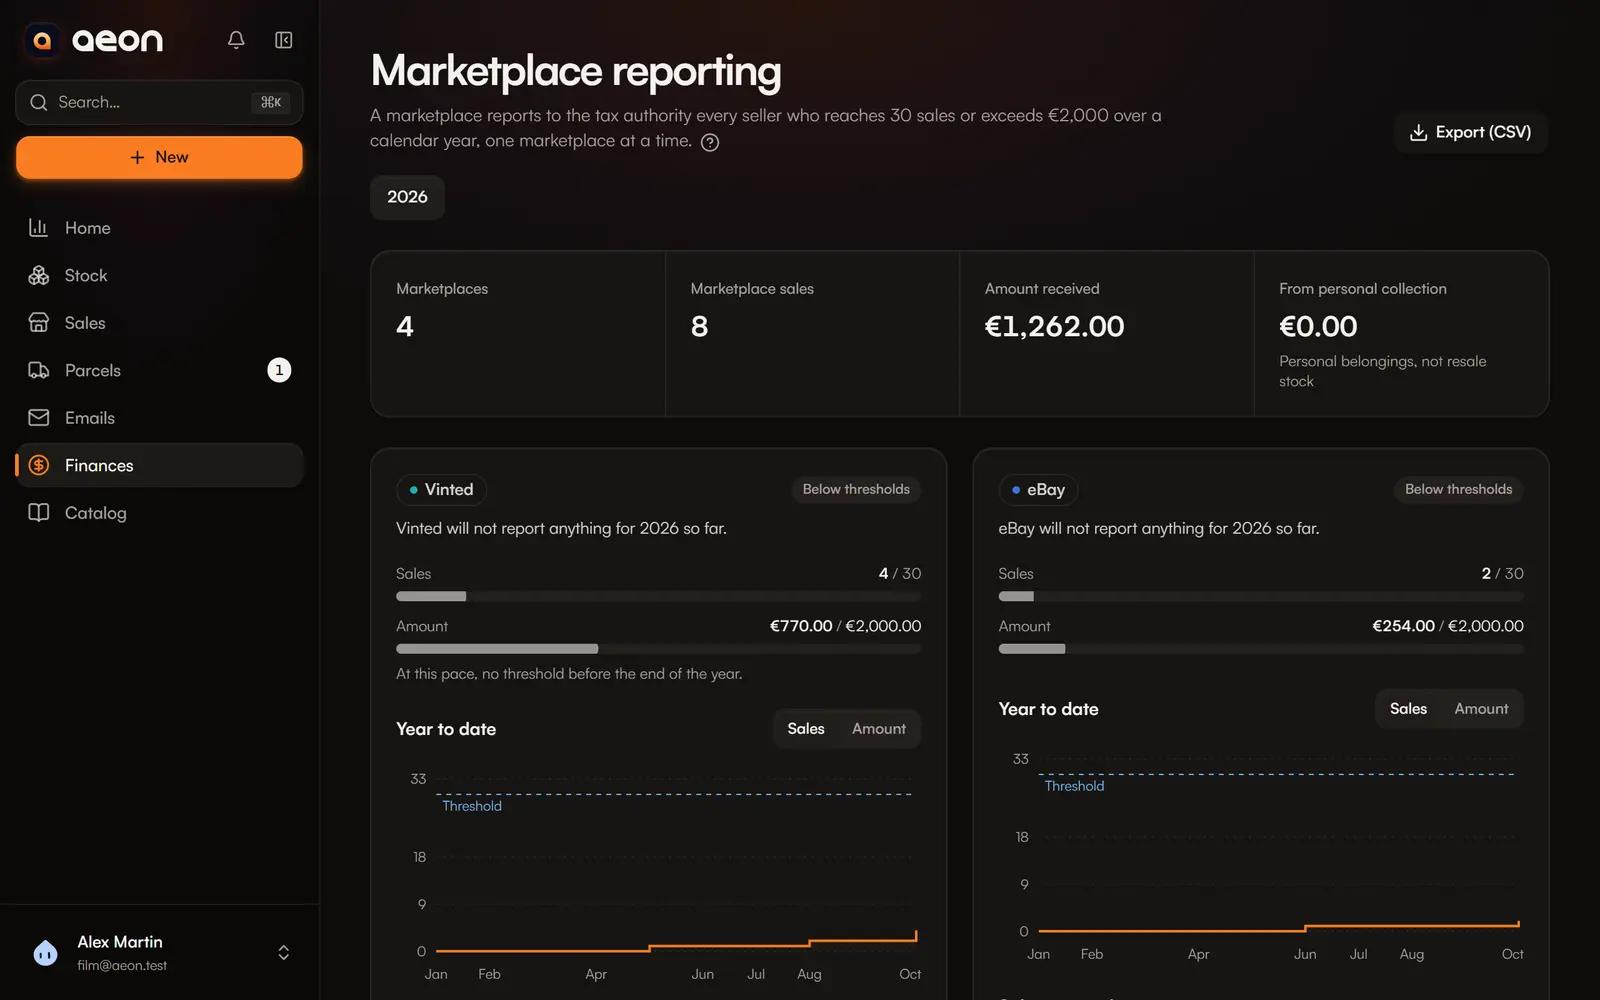This screenshot has height=1000, width=1600.
Task: Click the Marketplace sales card
Action: click(x=812, y=334)
